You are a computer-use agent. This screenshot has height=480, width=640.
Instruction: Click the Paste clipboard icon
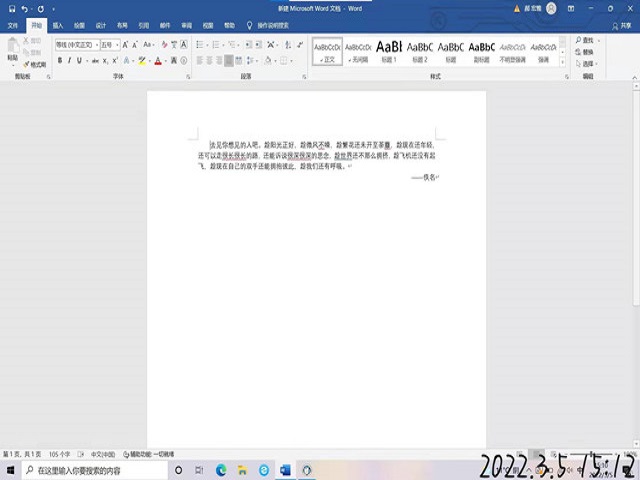click(13, 48)
